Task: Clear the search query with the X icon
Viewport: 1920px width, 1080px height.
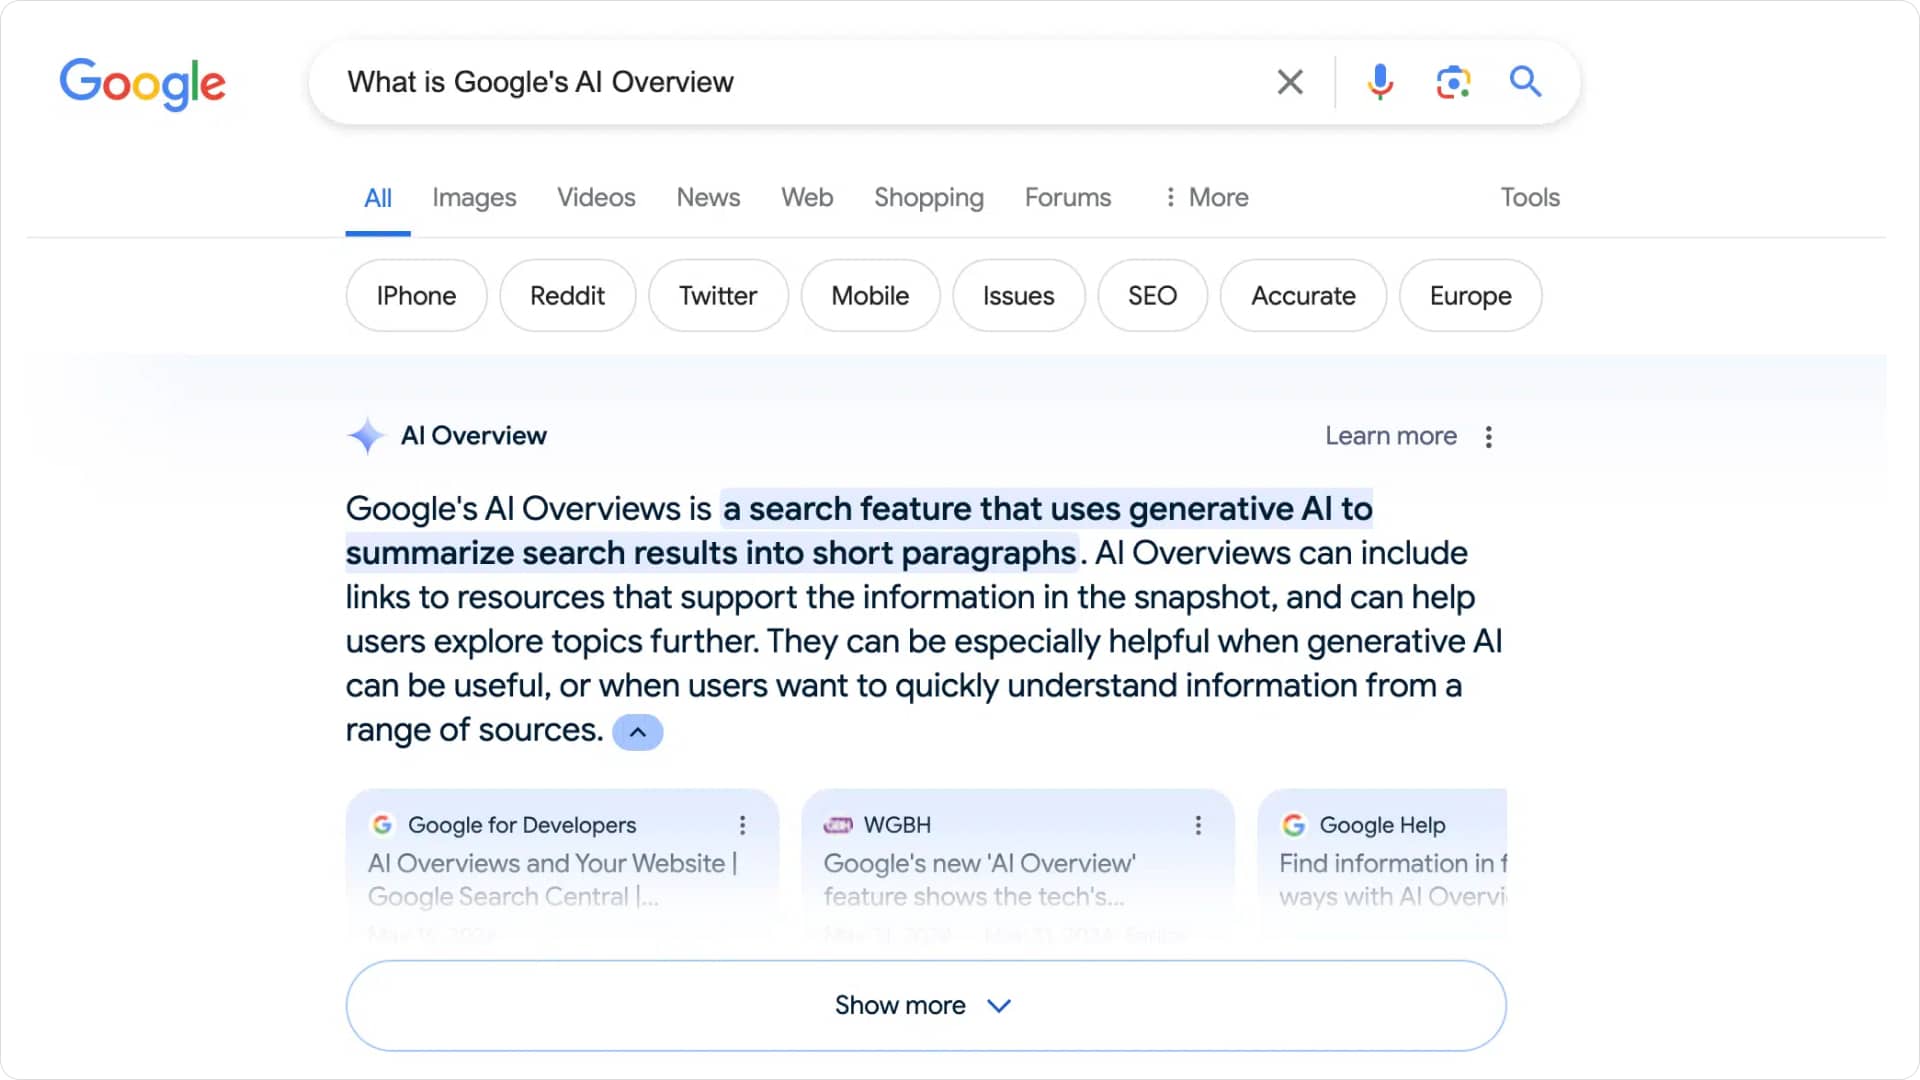Action: coord(1290,82)
